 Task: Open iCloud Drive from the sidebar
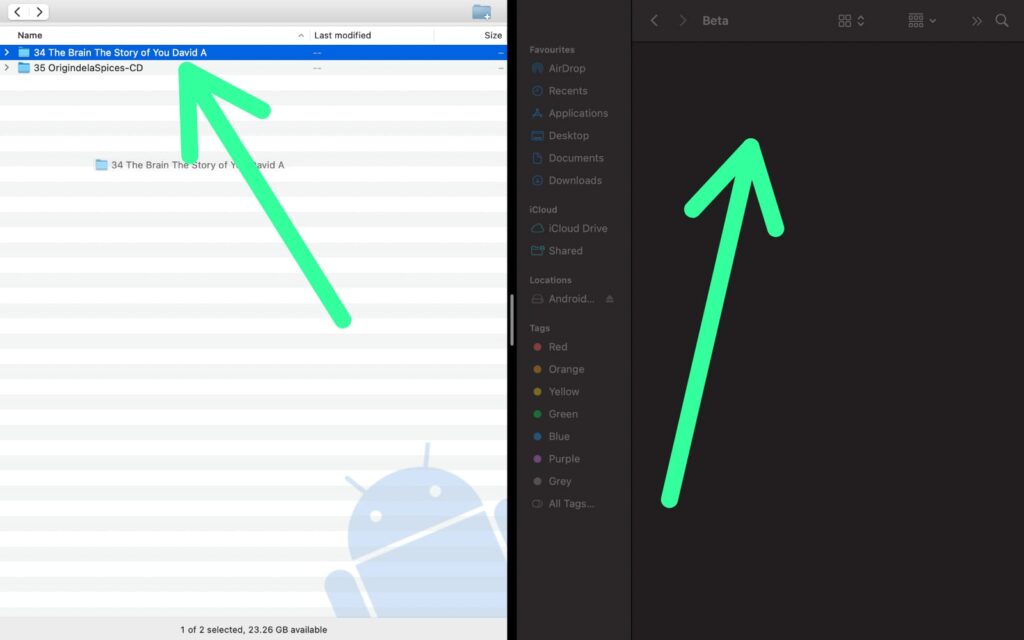click(575, 228)
